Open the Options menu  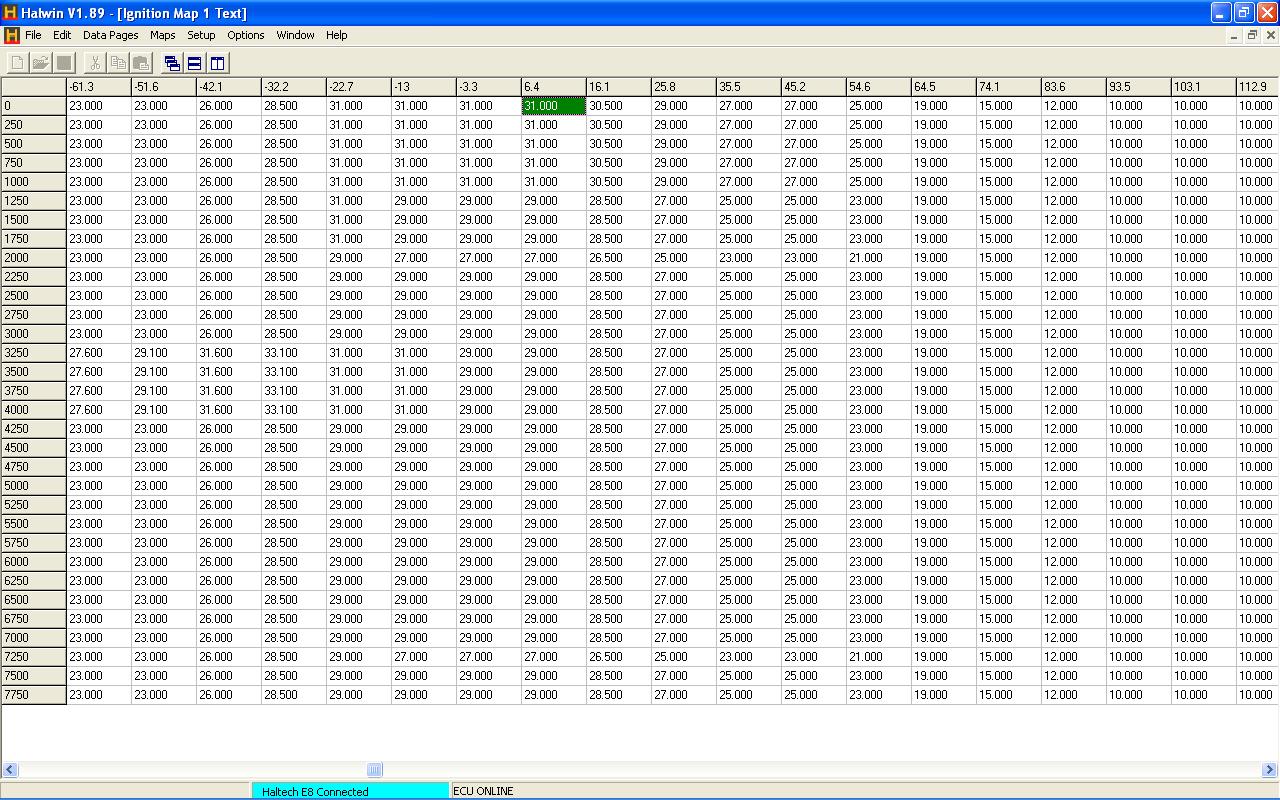click(246, 35)
